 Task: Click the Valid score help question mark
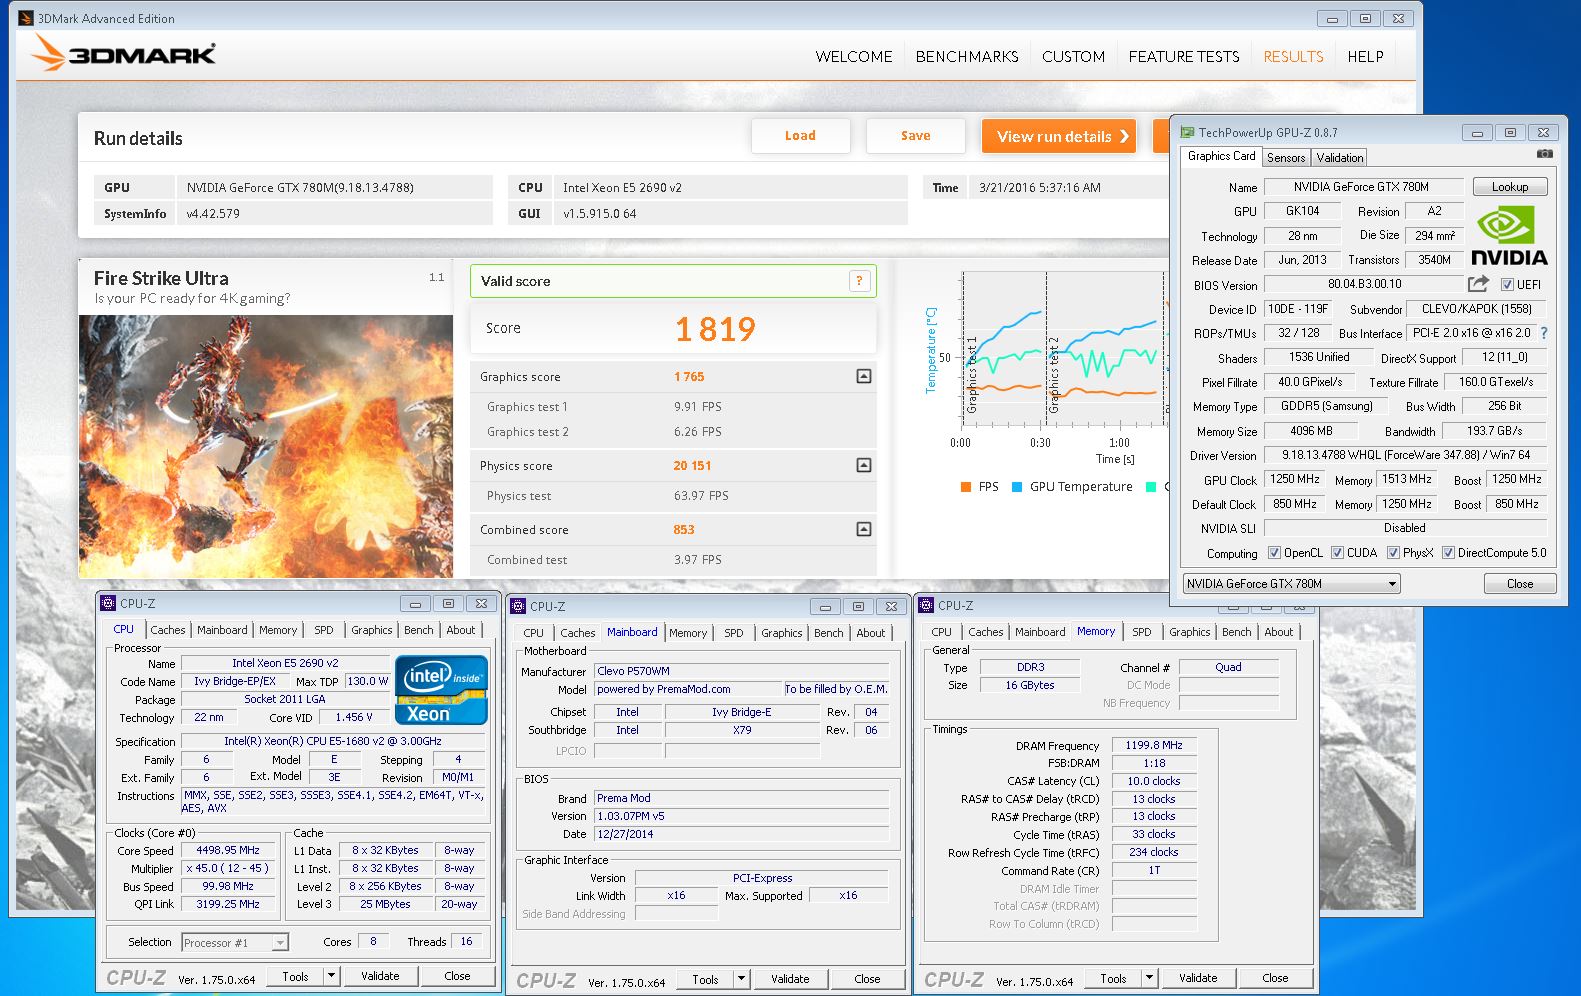(859, 281)
